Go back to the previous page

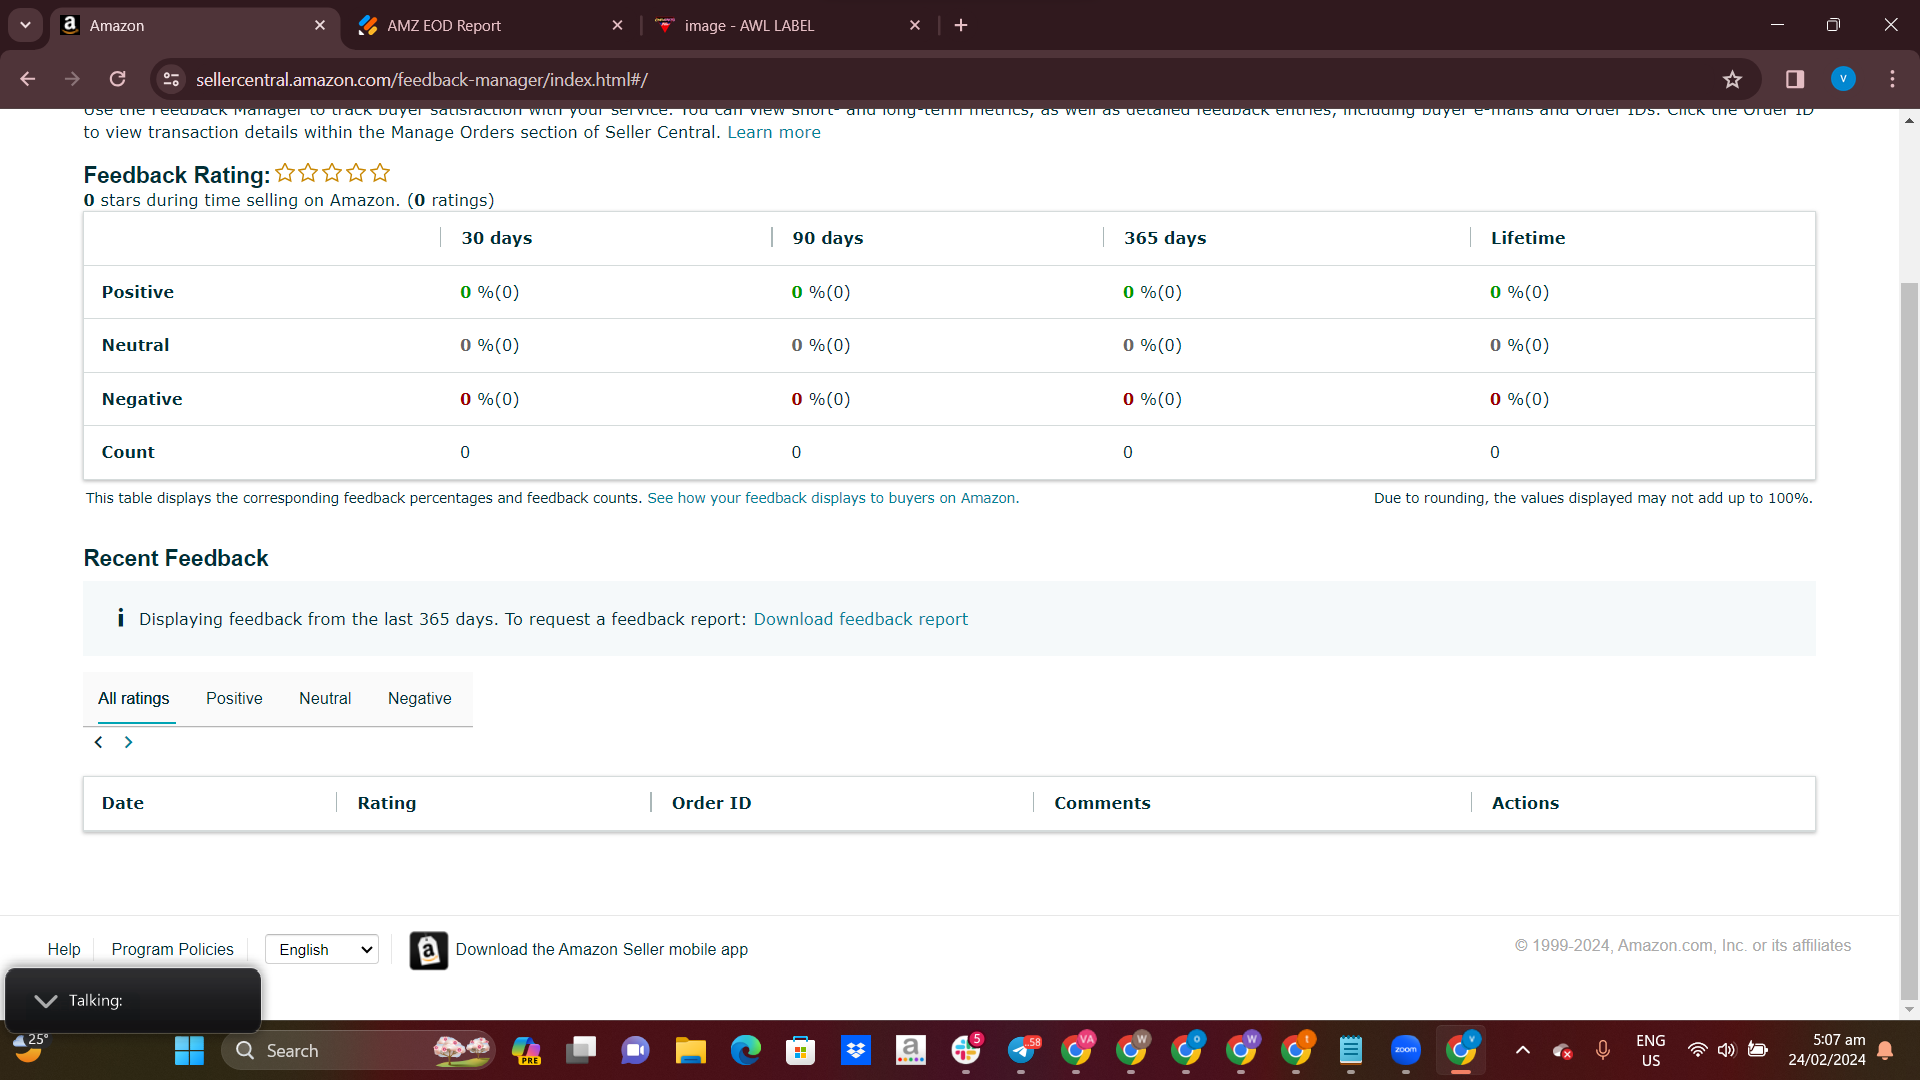pos(28,79)
